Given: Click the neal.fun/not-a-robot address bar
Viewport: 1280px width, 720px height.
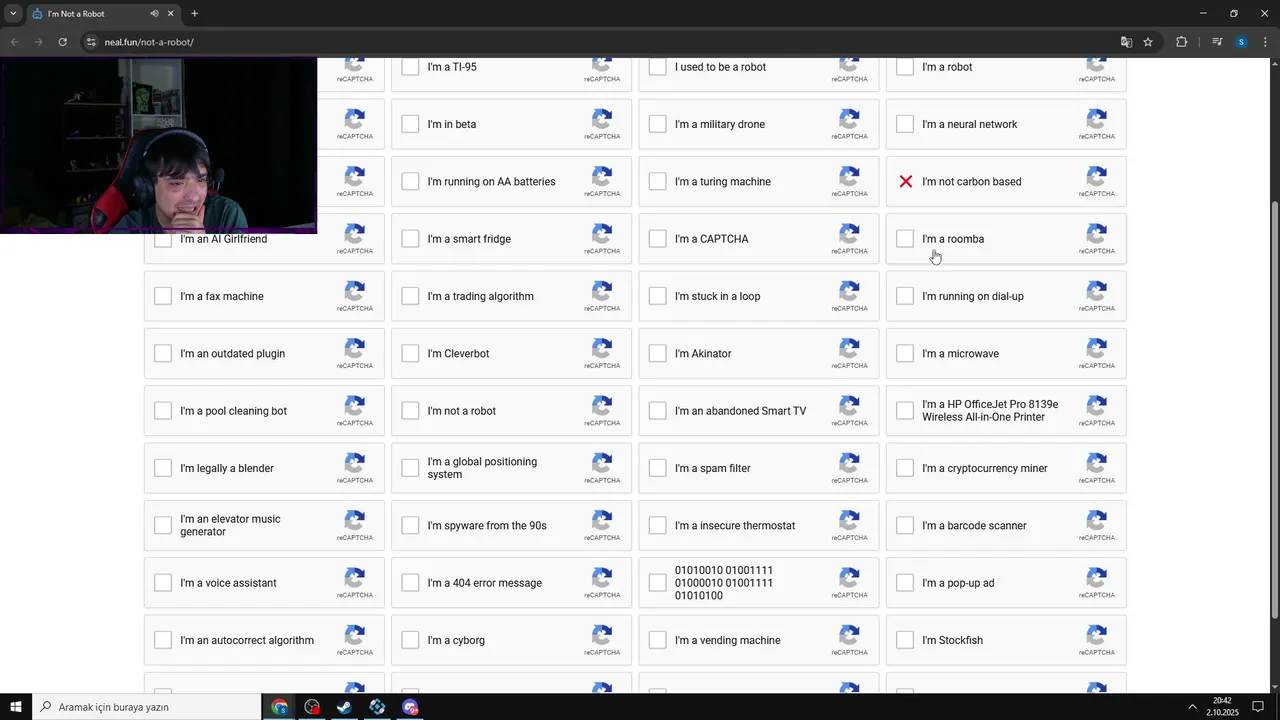Looking at the screenshot, I should pos(600,42).
